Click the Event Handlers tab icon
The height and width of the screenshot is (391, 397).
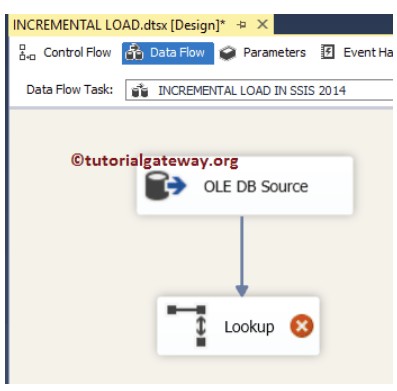(x=327, y=52)
